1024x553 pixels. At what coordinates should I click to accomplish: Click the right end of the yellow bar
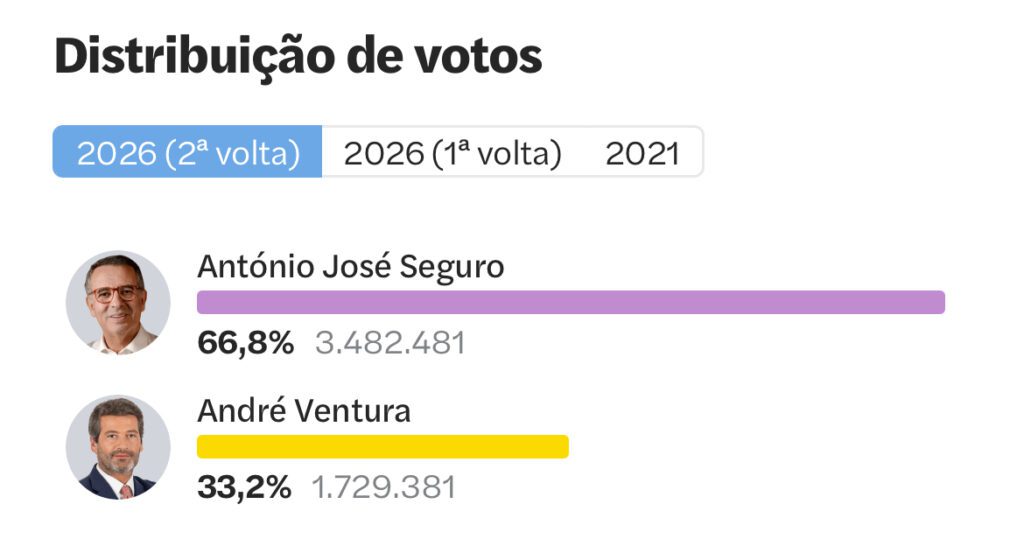pyautogui.click(x=561, y=446)
